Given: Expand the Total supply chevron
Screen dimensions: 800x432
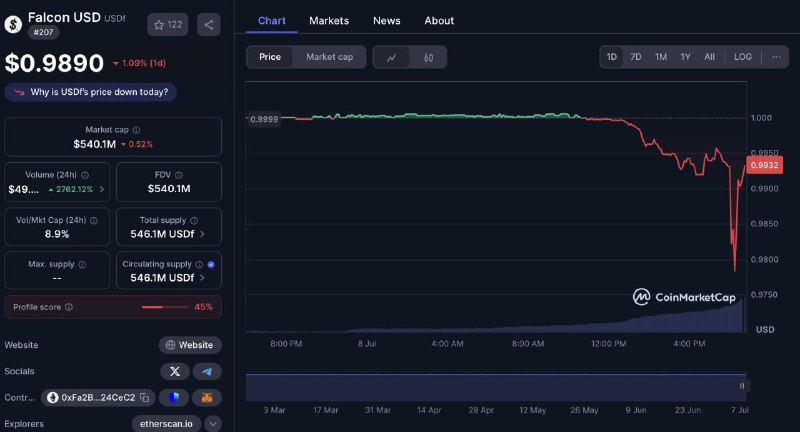Looking at the screenshot, I should tap(203, 234).
